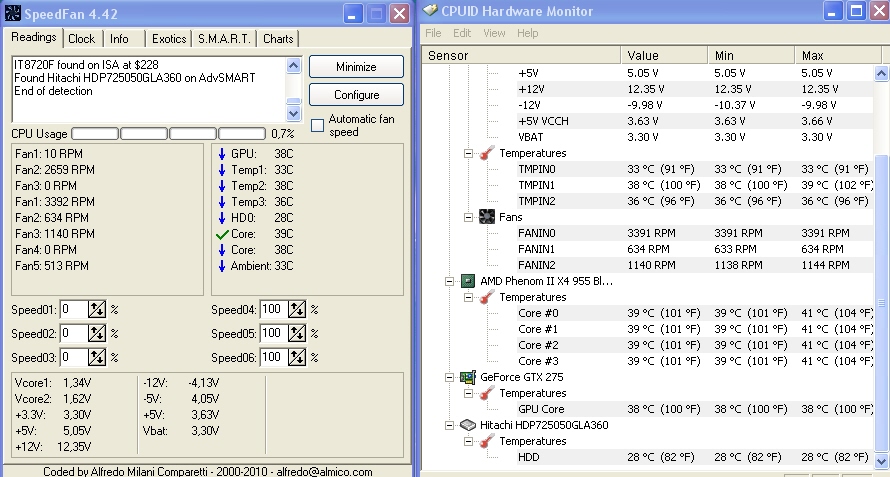890x477 pixels.
Task: Click into the Speed01 value field
Action: tap(74, 309)
